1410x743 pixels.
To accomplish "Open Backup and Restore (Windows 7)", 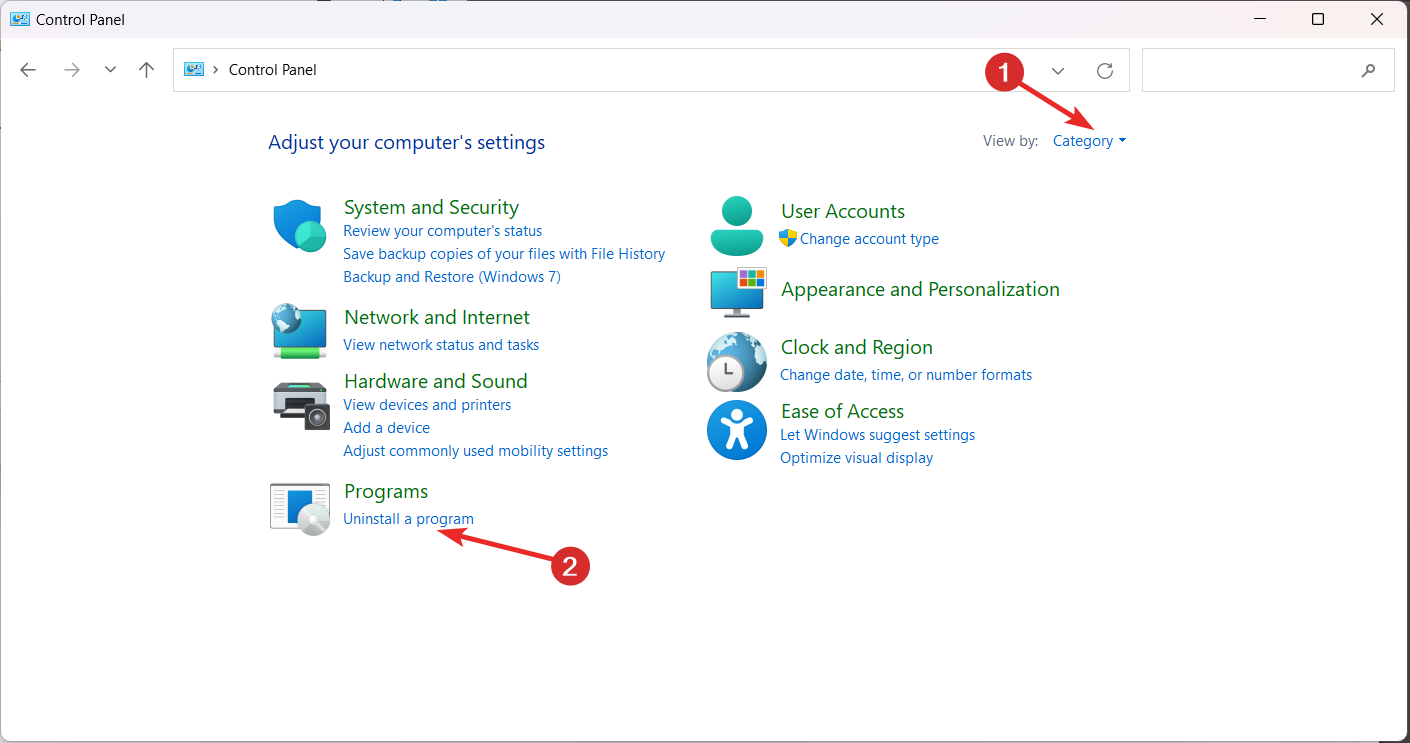I will click(452, 277).
